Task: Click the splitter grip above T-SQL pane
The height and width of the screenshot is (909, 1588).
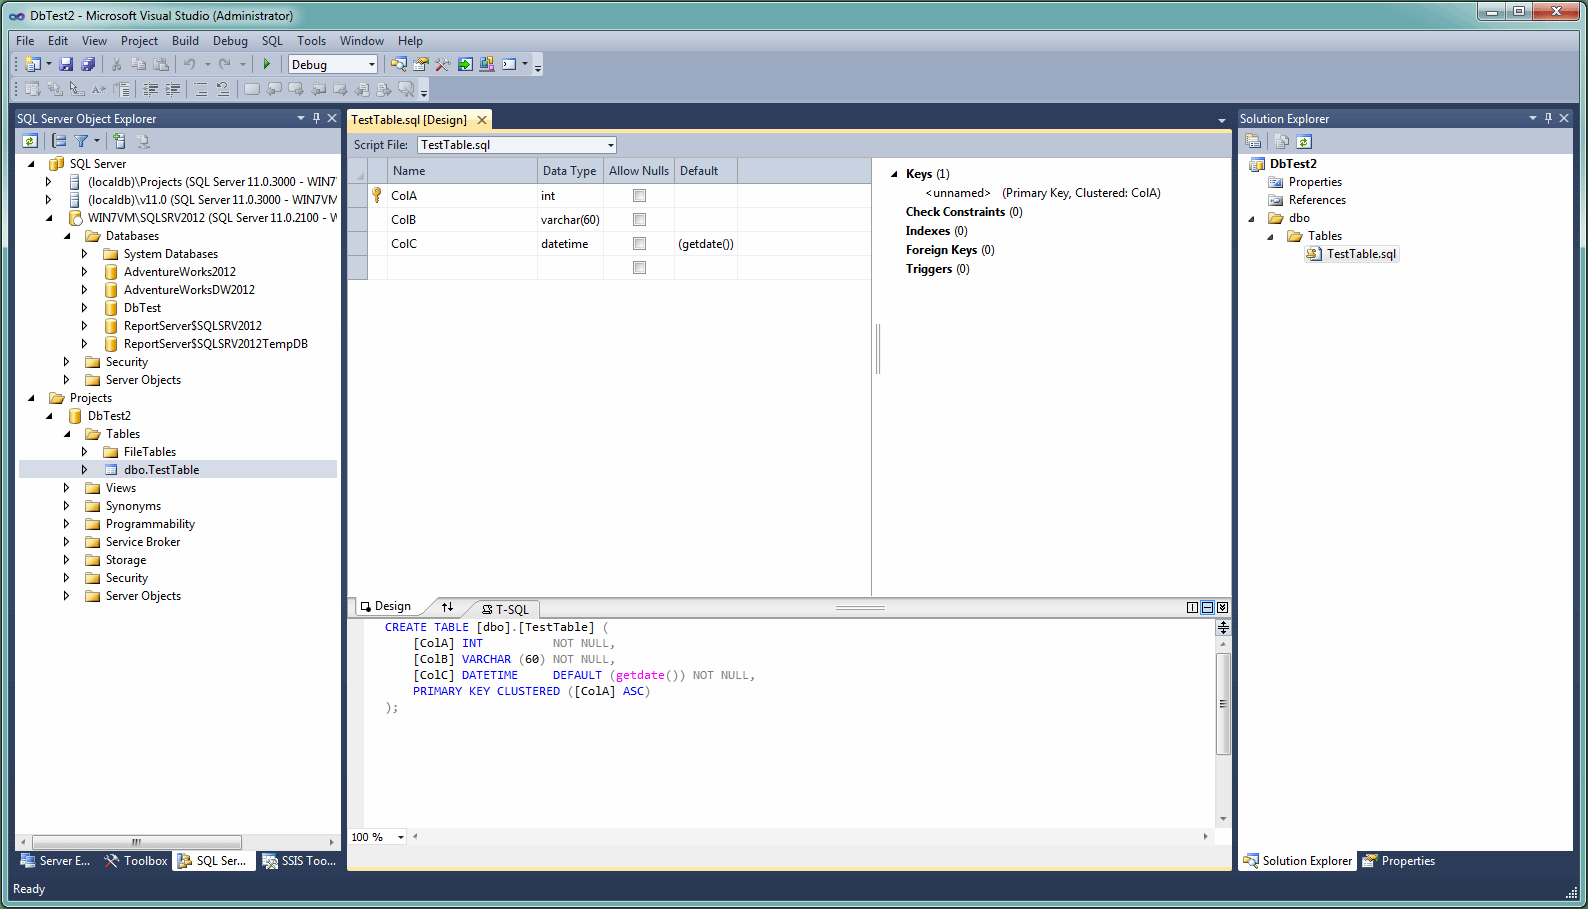Action: (860, 608)
